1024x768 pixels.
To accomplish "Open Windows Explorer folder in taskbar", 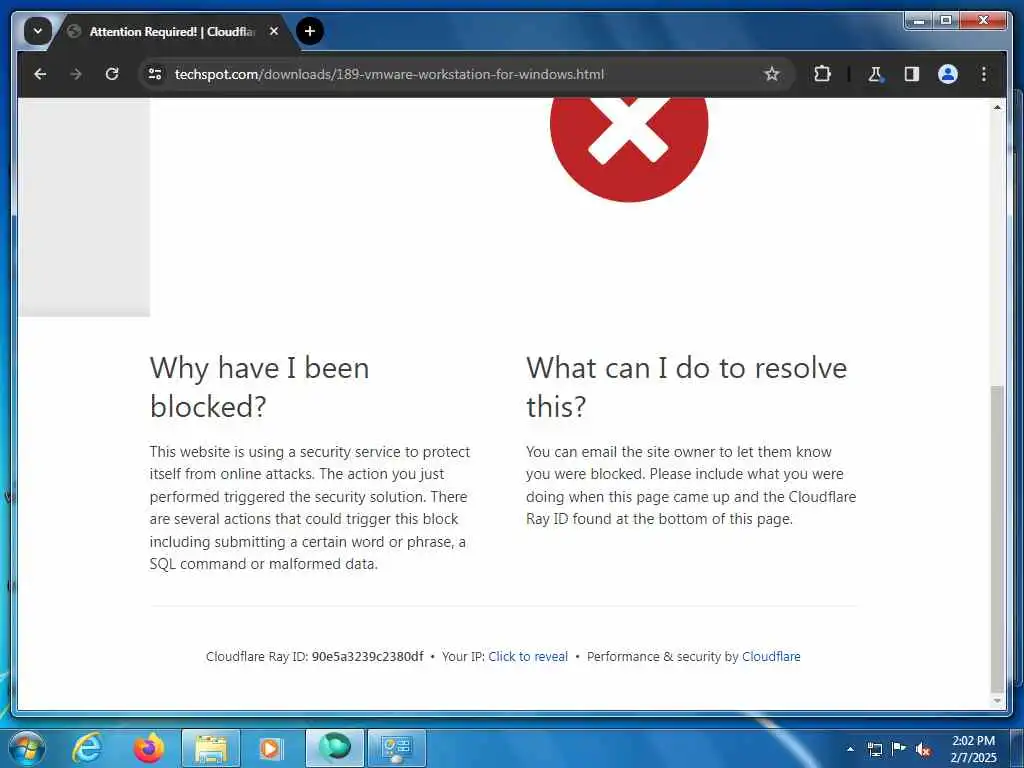I will click(210, 748).
